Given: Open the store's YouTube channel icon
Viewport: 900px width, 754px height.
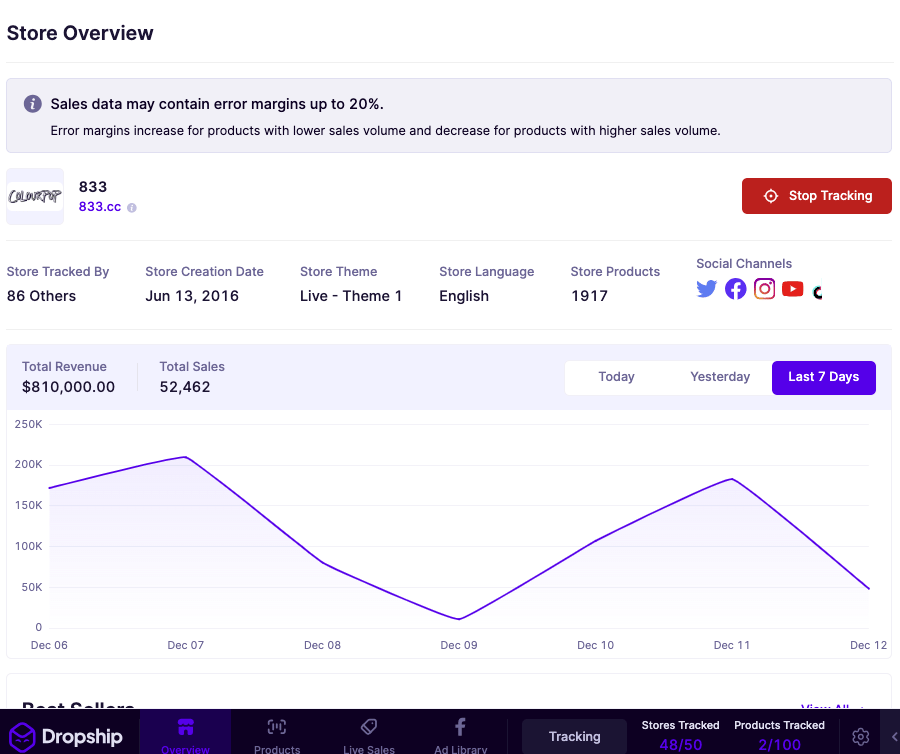Looking at the screenshot, I should [x=793, y=289].
